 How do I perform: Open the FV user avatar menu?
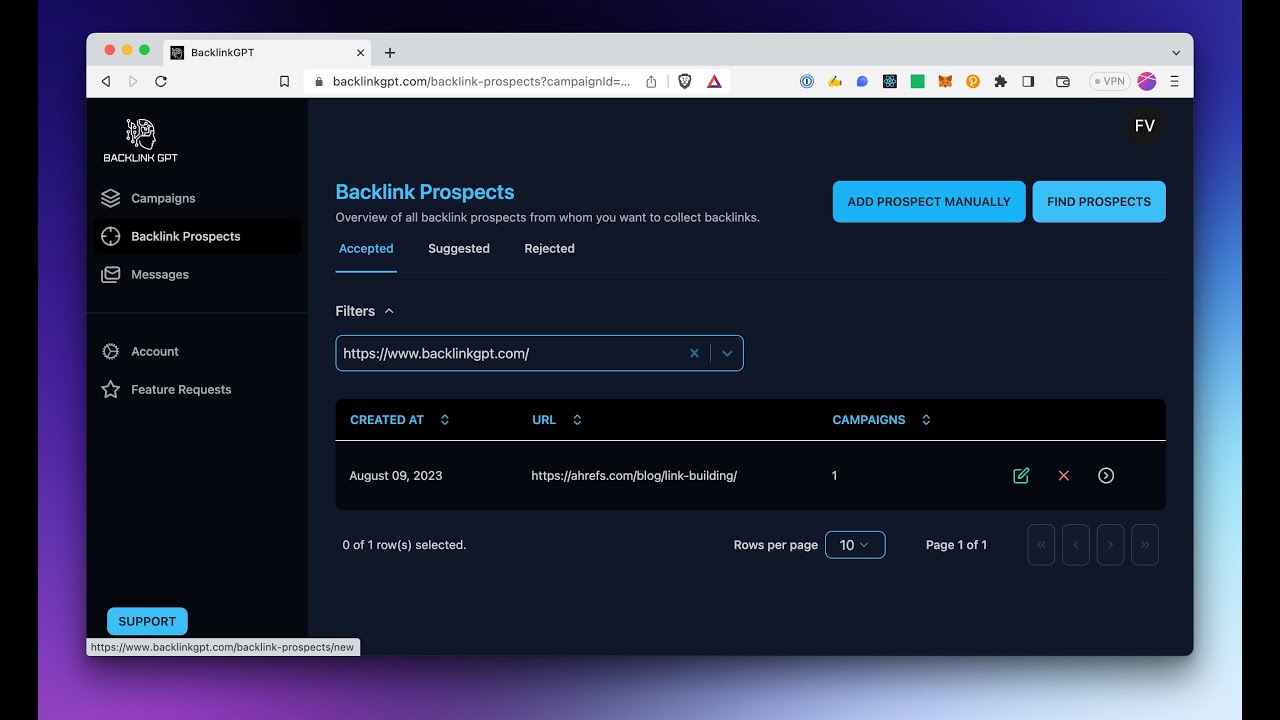pos(1145,126)
